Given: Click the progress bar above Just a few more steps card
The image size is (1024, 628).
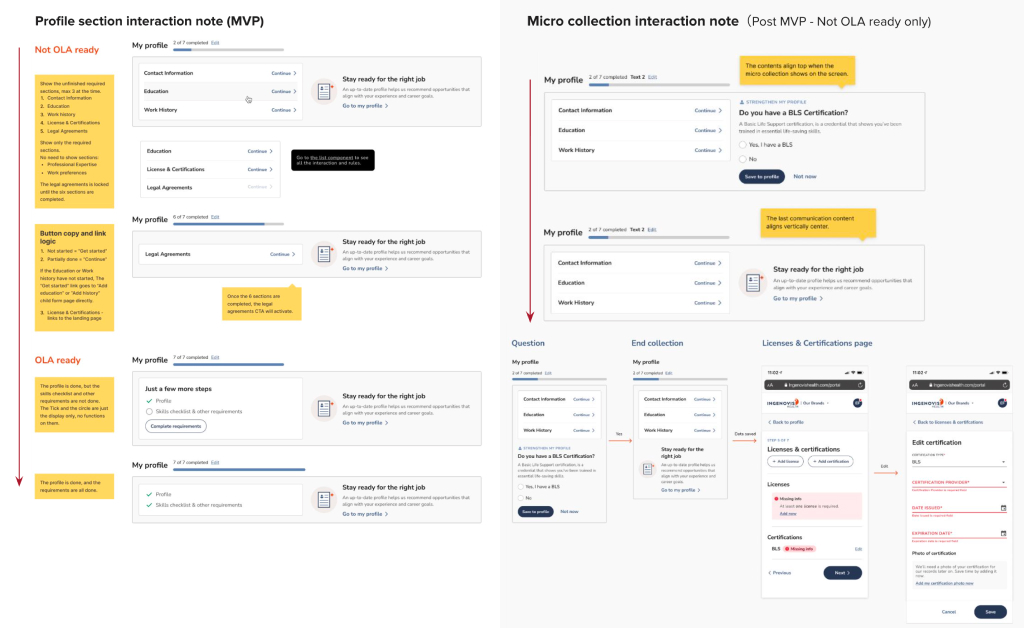Looking at the screenshot, I should 228,364.
